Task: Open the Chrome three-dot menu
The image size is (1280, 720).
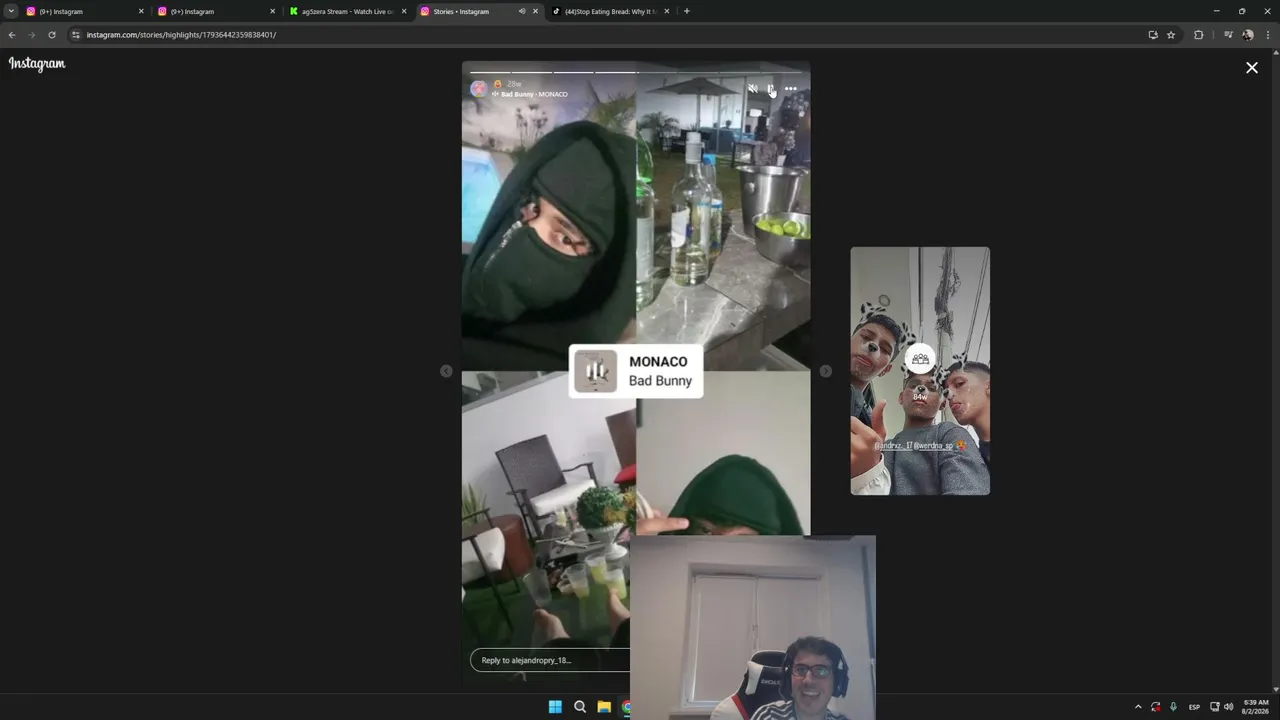Action: pyautogui.click(x=1268, y=35)
